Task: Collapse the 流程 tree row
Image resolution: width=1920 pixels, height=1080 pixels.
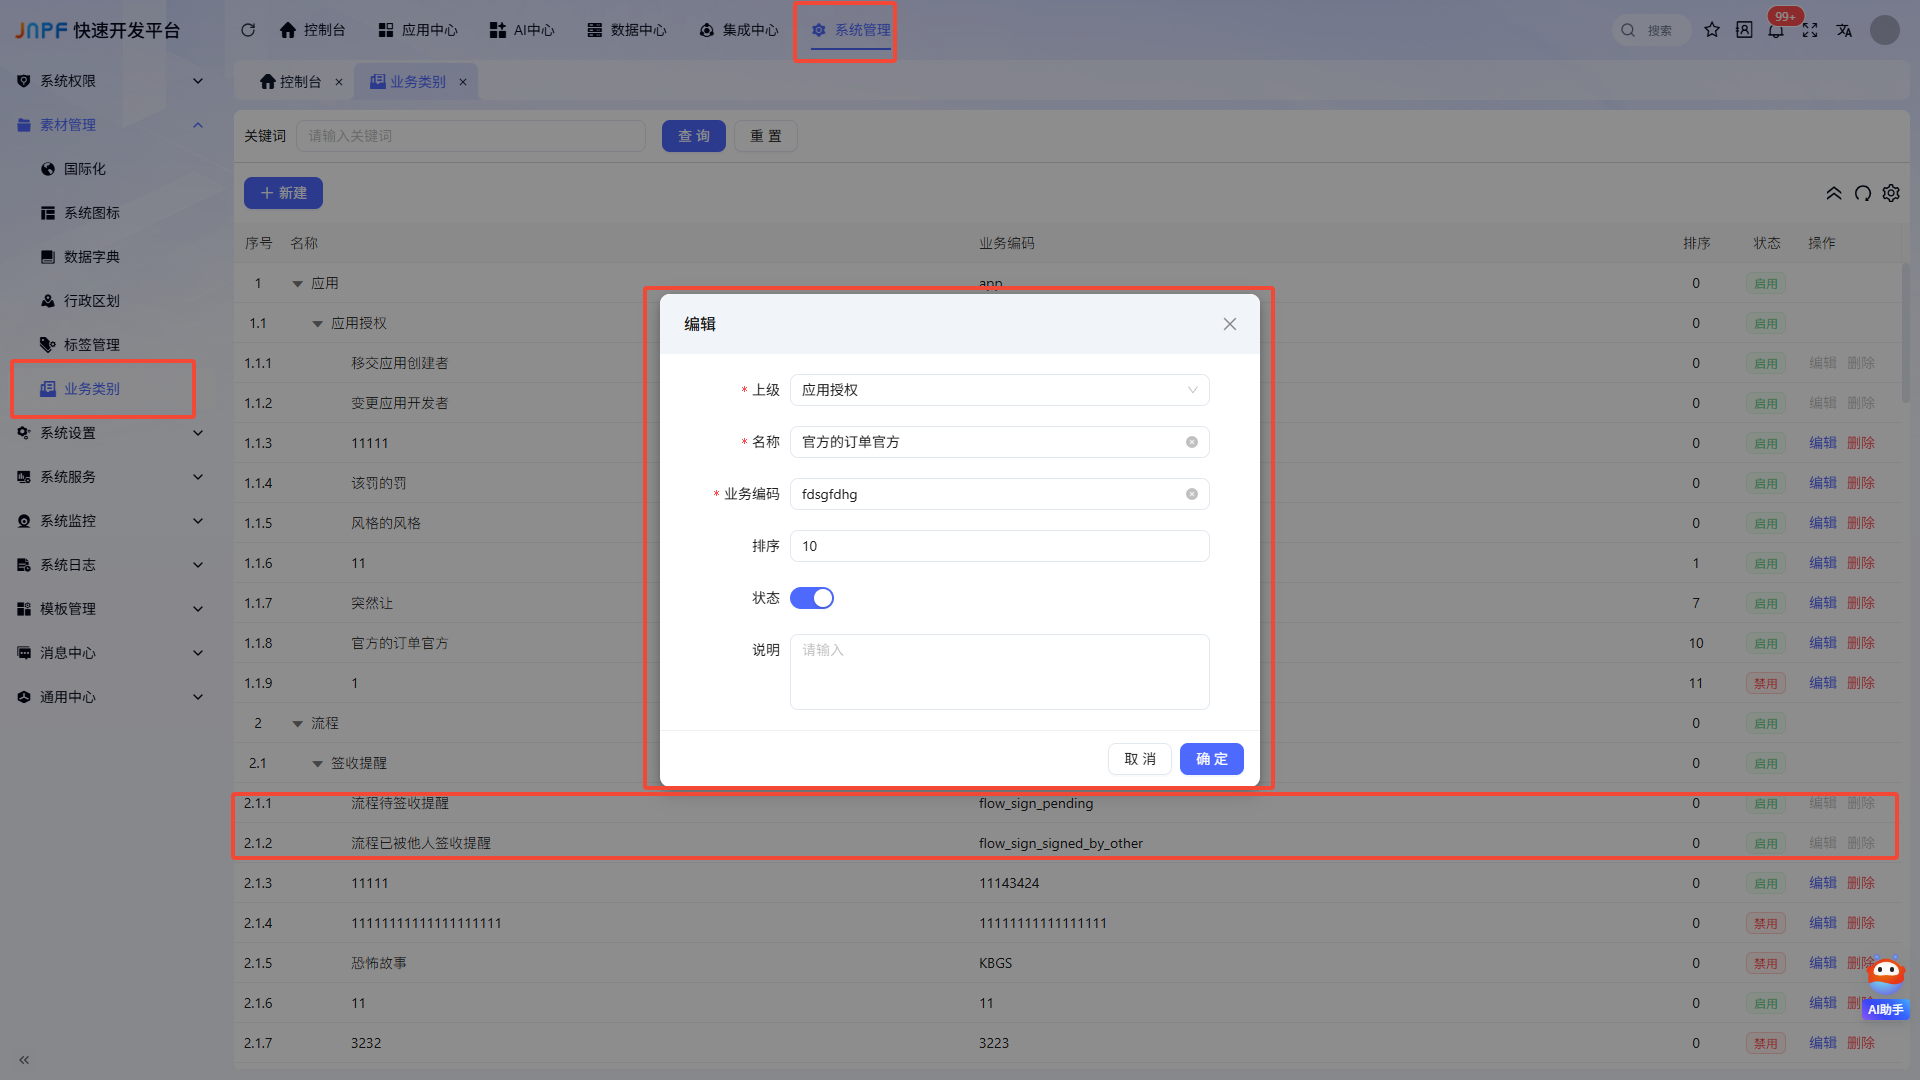Action: (x=297, y=724)
